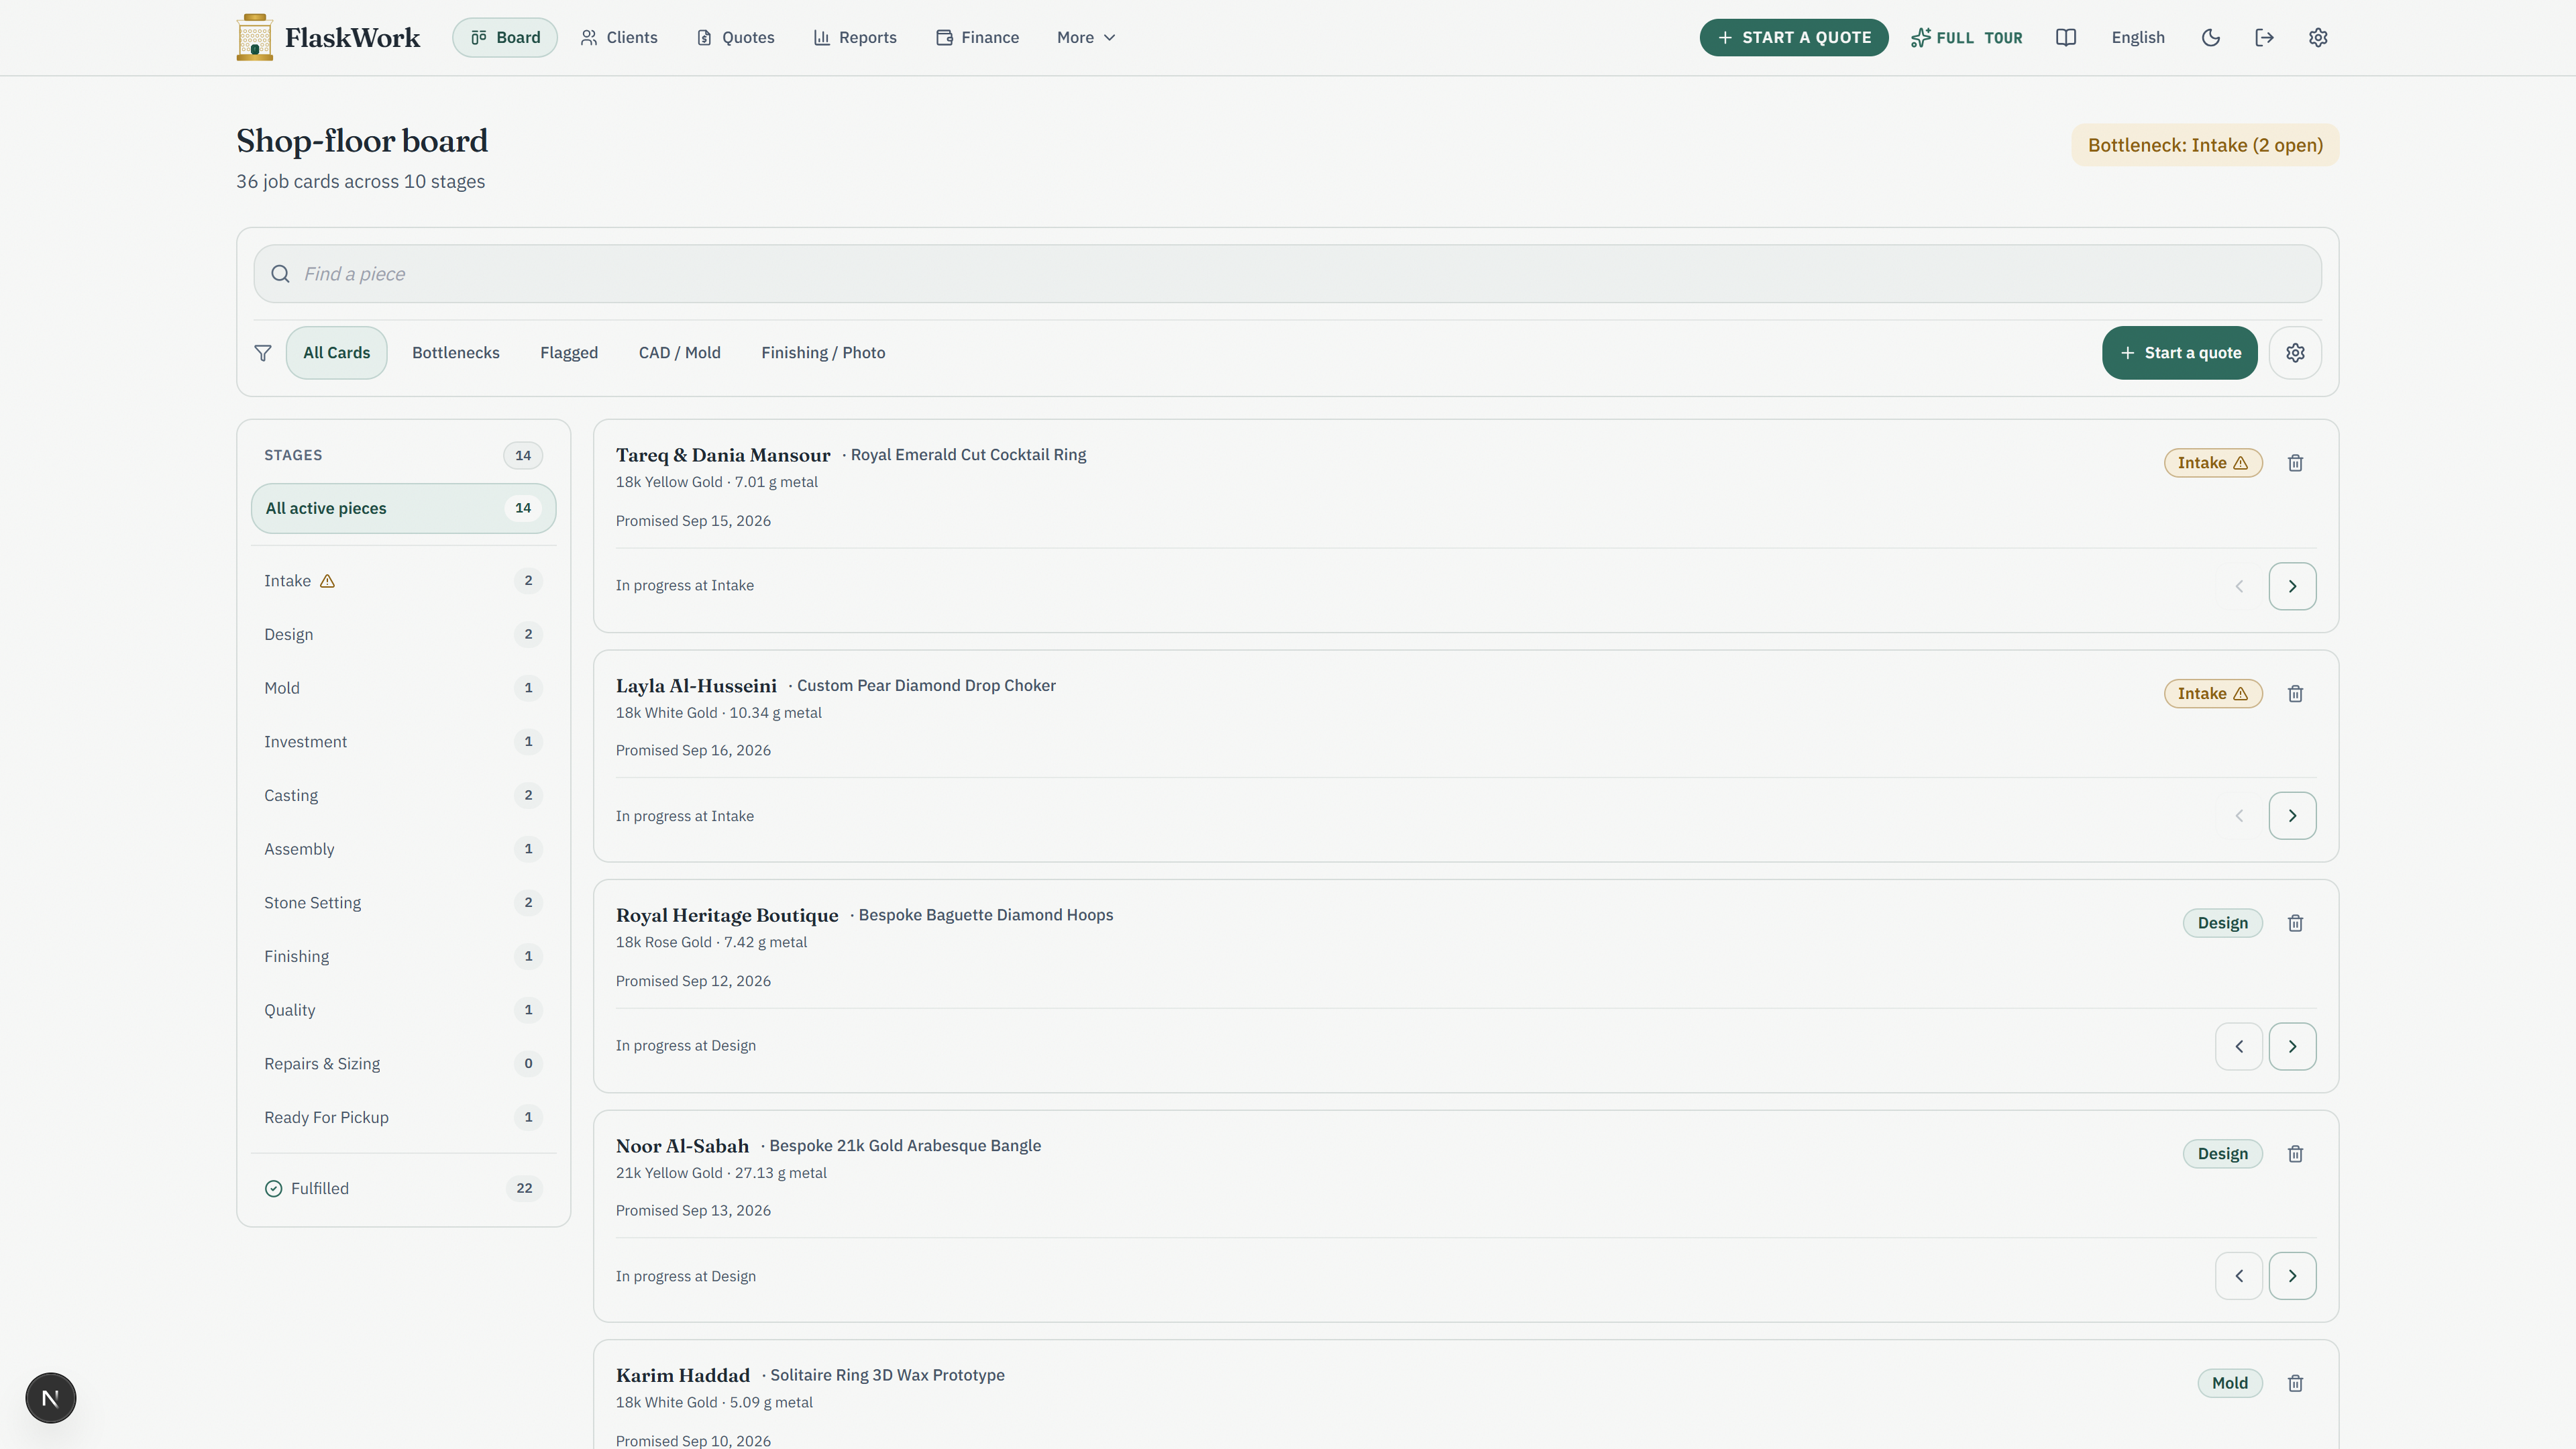Click the filter funnel icon
This screenshot has height=1449, width=2576.
click(x=263, y=353)
